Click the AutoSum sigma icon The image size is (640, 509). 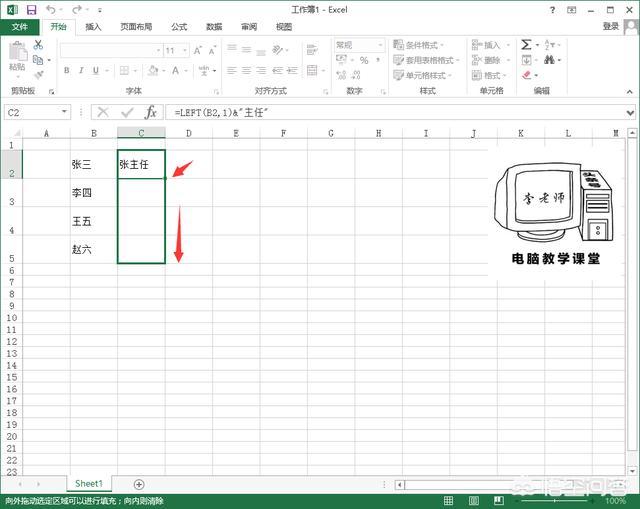pos(526,45)
